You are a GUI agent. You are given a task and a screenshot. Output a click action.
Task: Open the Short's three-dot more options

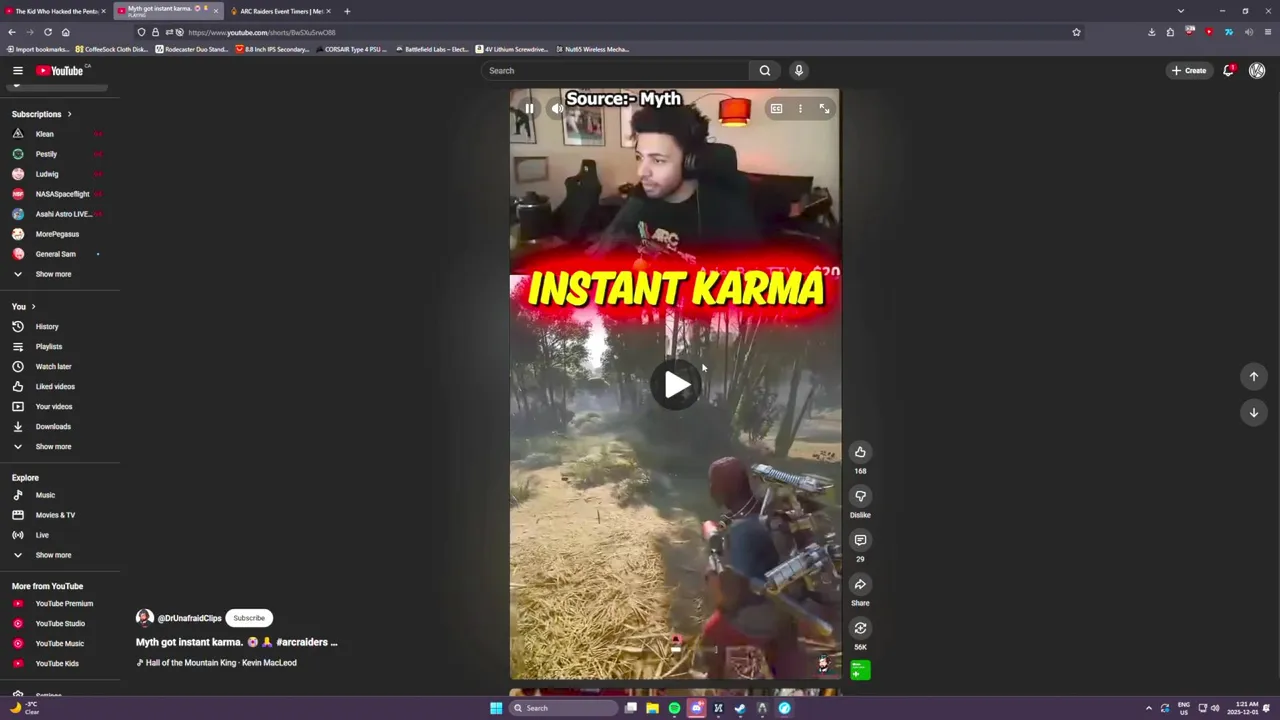[x=800, y=108]
